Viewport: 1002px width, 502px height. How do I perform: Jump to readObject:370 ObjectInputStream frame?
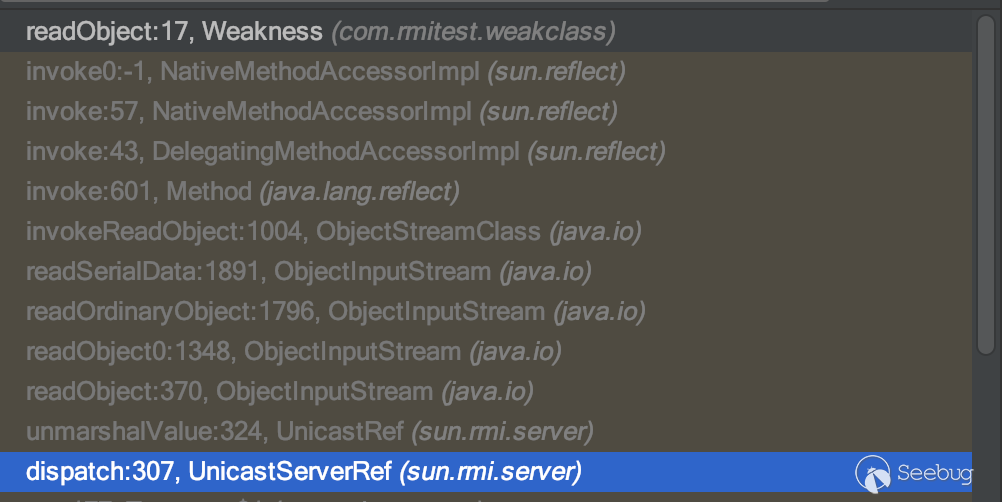(229, 391)
